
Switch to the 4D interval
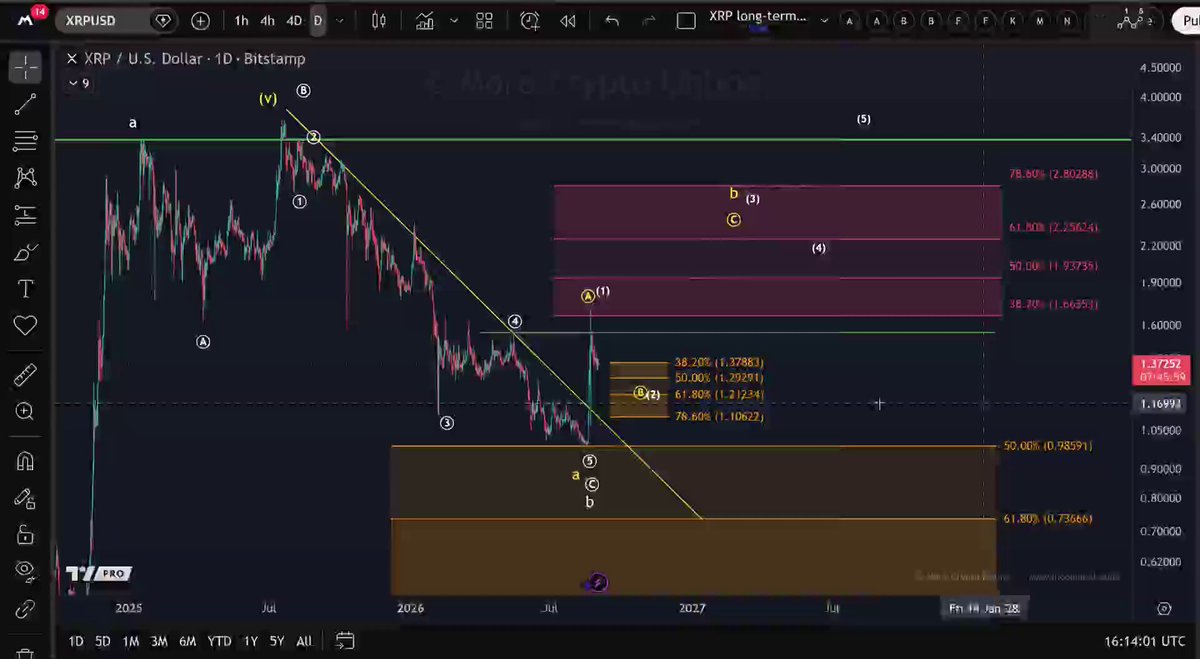pos(294,20)
